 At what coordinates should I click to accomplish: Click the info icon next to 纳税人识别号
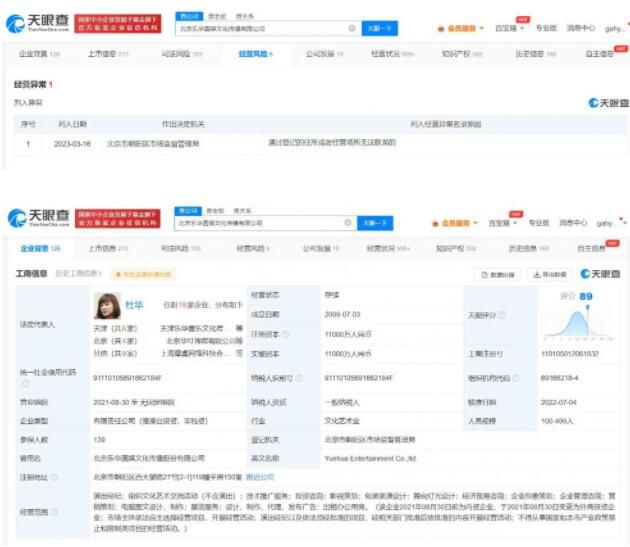pos(299,378)
